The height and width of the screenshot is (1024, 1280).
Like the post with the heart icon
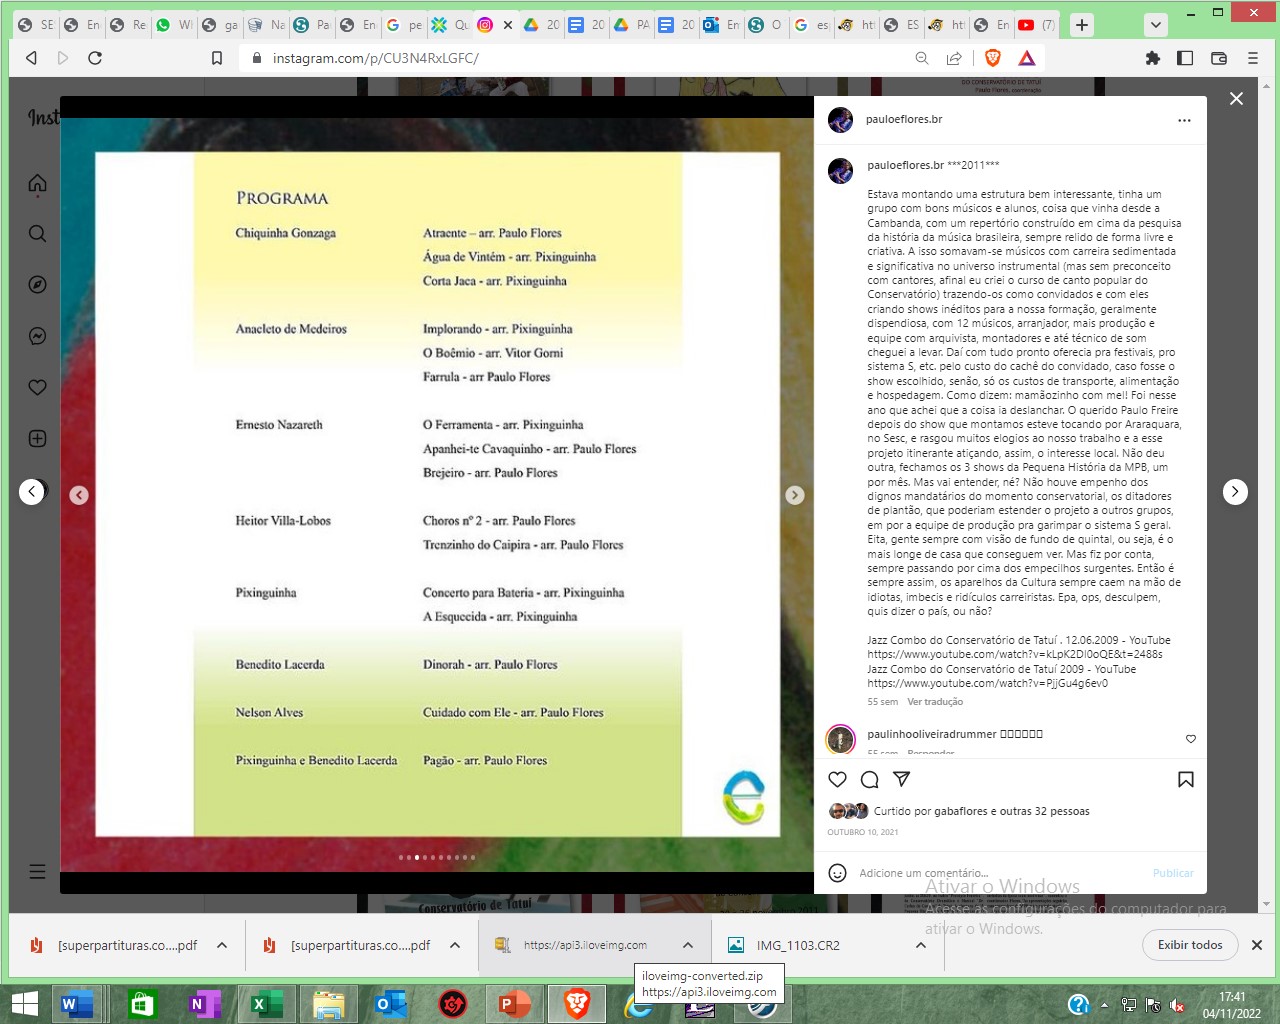[x=838, y=780]
